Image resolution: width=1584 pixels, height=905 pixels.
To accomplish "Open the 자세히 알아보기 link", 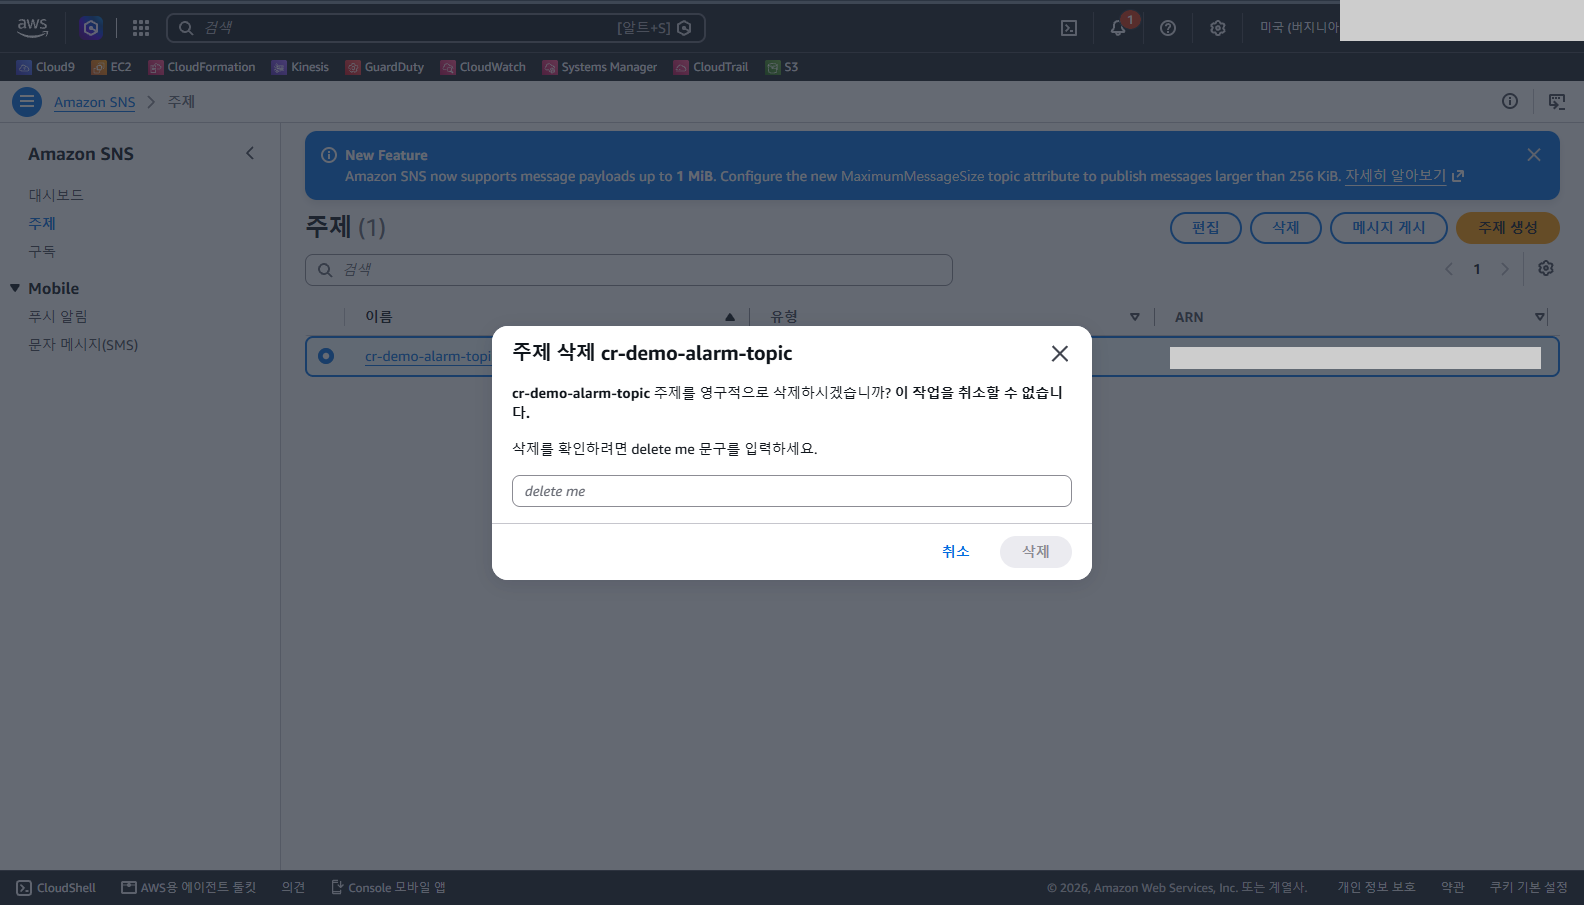I will (x=1404, y=176).
